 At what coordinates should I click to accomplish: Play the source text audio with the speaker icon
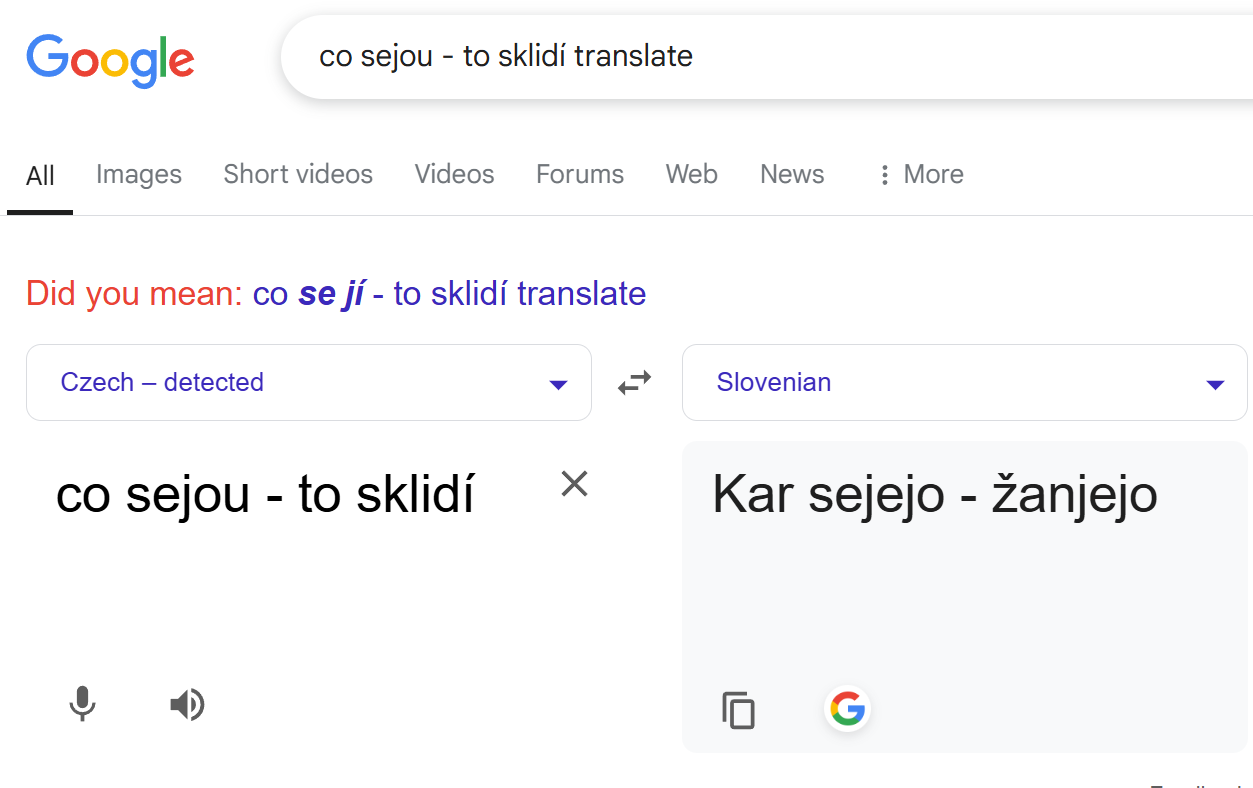[x=187, y=705]
